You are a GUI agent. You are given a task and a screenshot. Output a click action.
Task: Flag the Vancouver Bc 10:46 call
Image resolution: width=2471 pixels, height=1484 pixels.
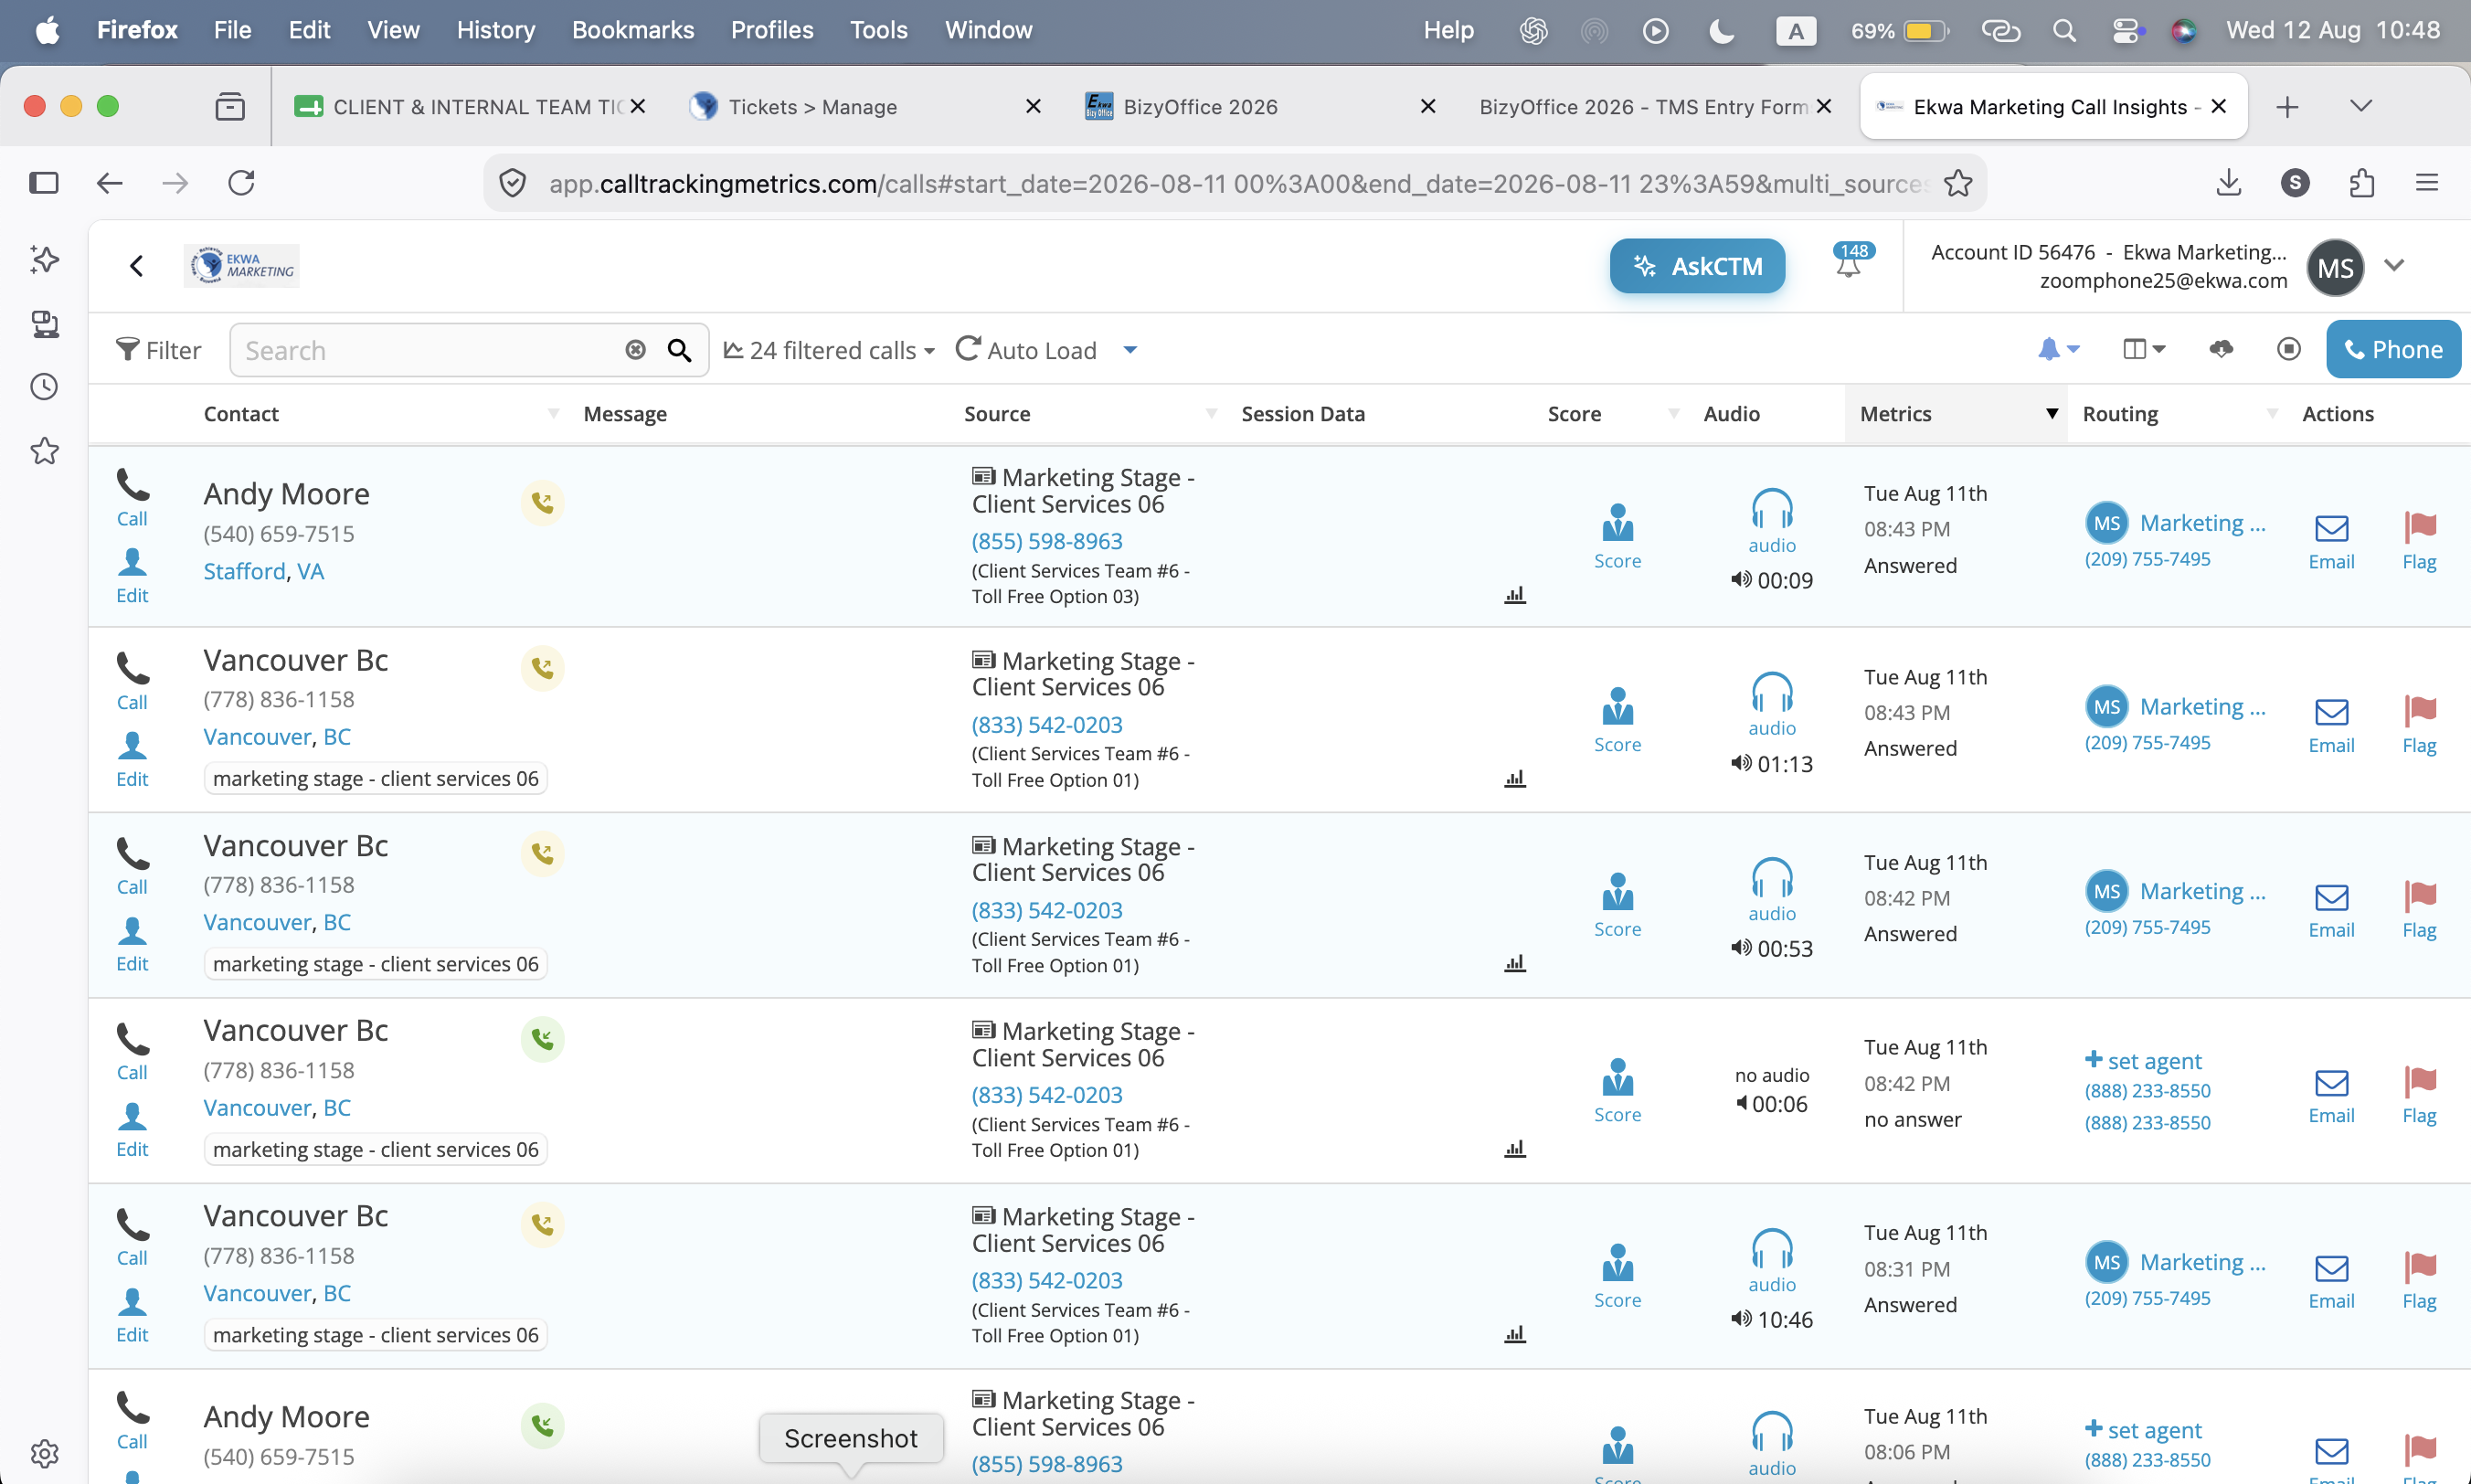click(2419, 1281)
